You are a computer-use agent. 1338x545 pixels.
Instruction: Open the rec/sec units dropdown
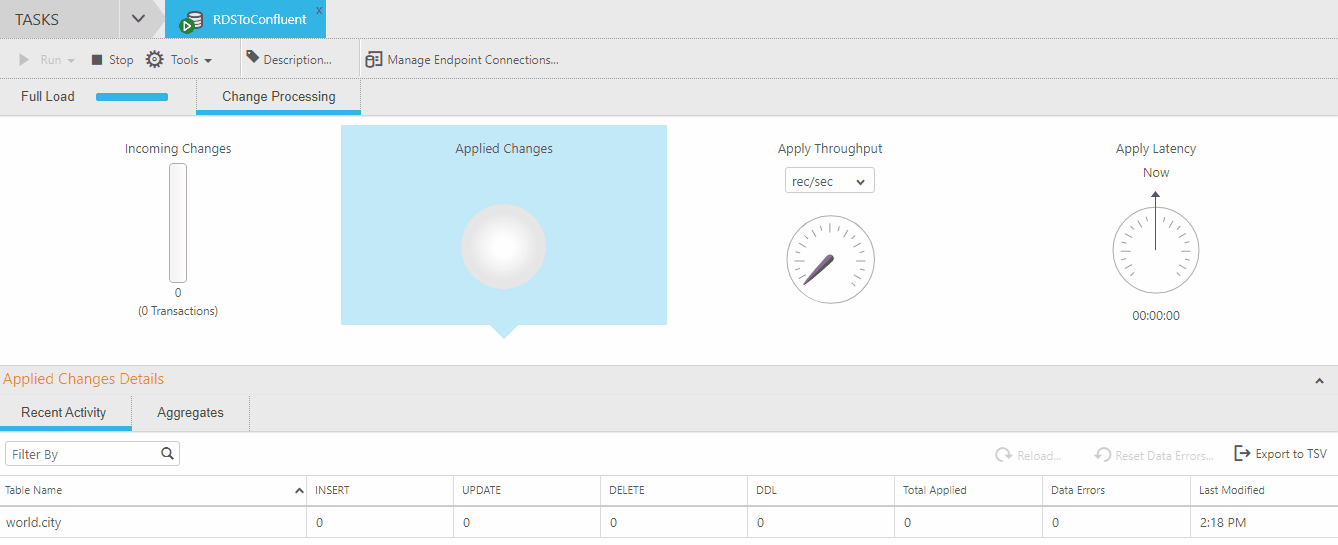(x=830, y=181)
